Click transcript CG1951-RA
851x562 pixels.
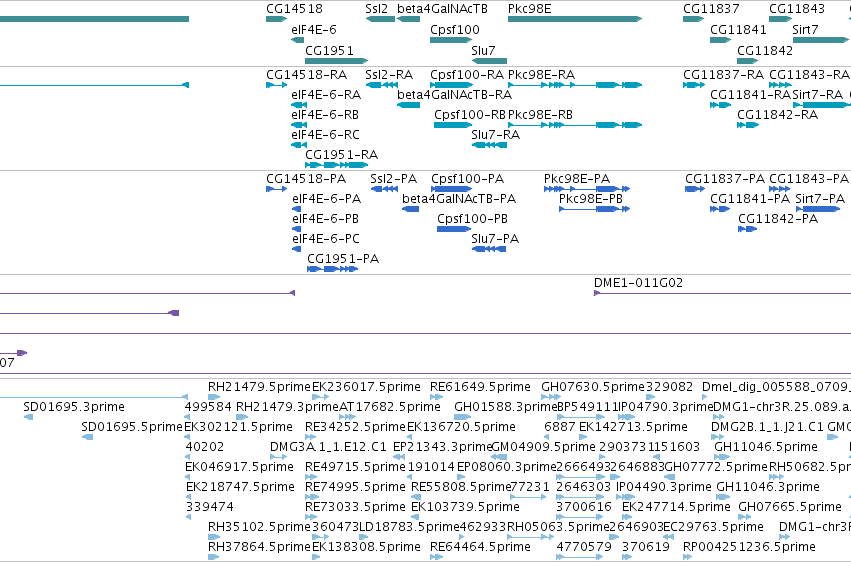coord(341,155)
